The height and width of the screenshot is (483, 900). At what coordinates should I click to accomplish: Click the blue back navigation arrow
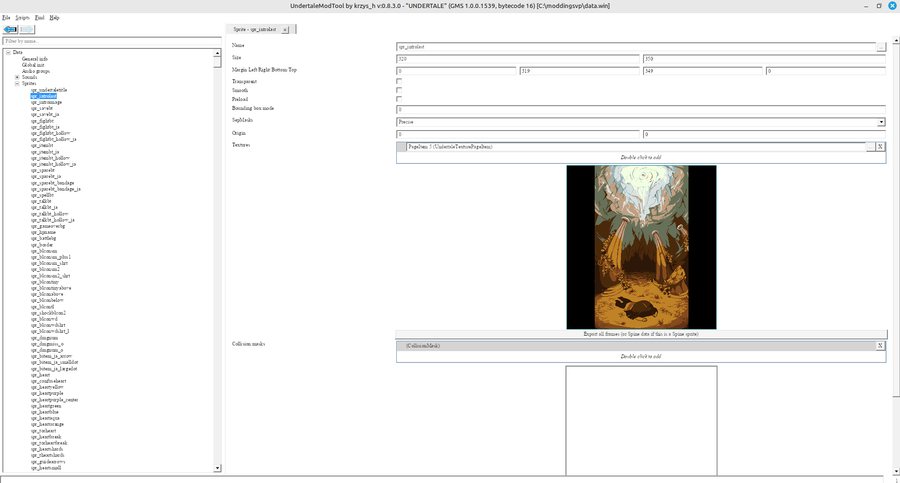point(10,29)
